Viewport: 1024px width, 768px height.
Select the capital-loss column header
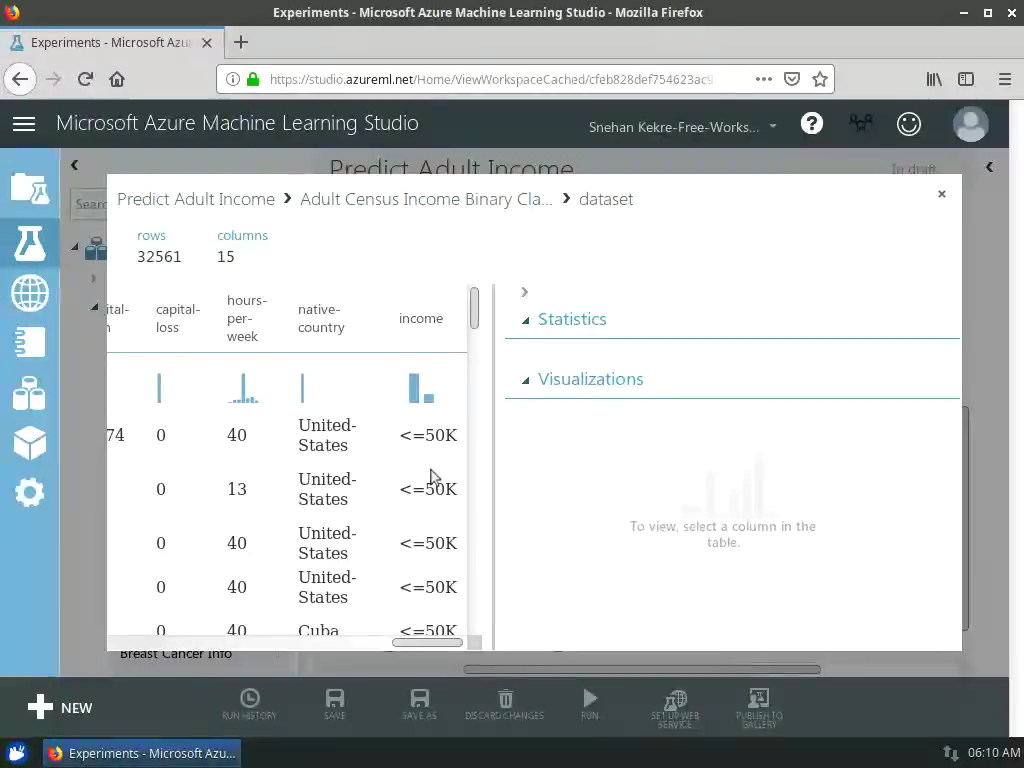click(x=178, y=319)
